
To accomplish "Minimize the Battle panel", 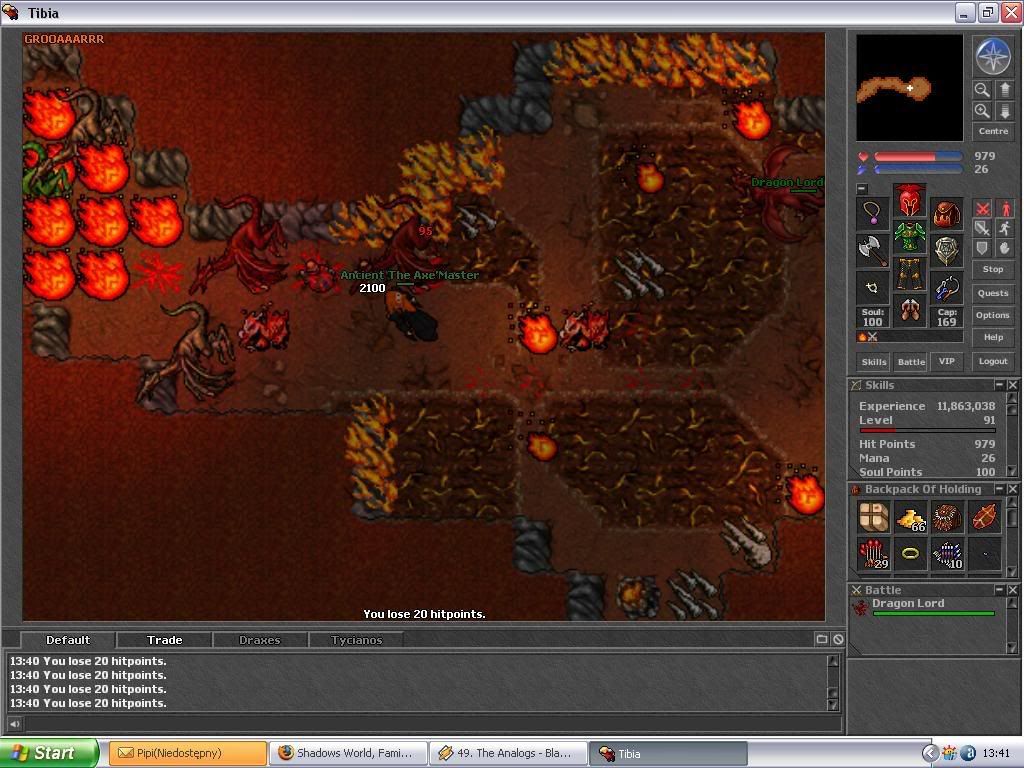I will (x=999, y=589).
